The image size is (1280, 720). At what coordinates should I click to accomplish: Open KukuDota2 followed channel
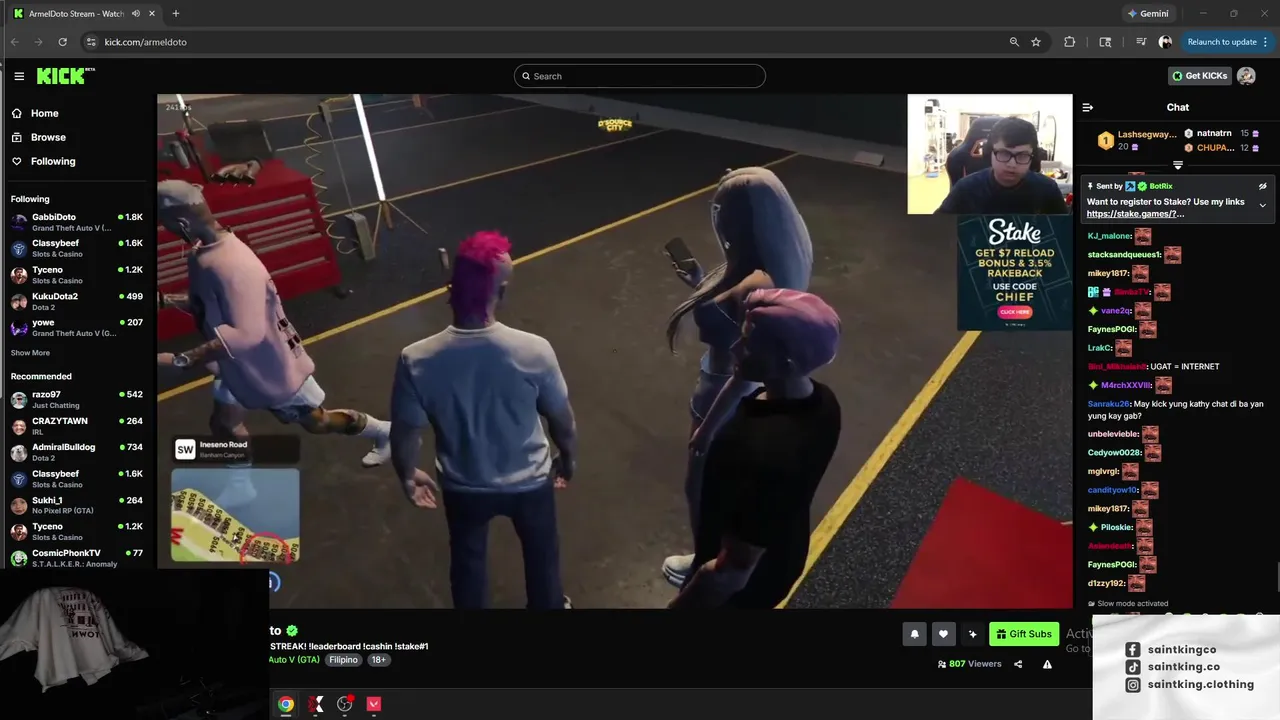click(77, 301)
